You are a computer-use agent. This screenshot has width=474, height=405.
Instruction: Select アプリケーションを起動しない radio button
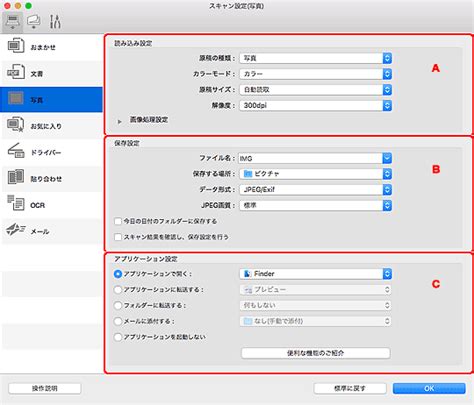click(x=118, y=337)
